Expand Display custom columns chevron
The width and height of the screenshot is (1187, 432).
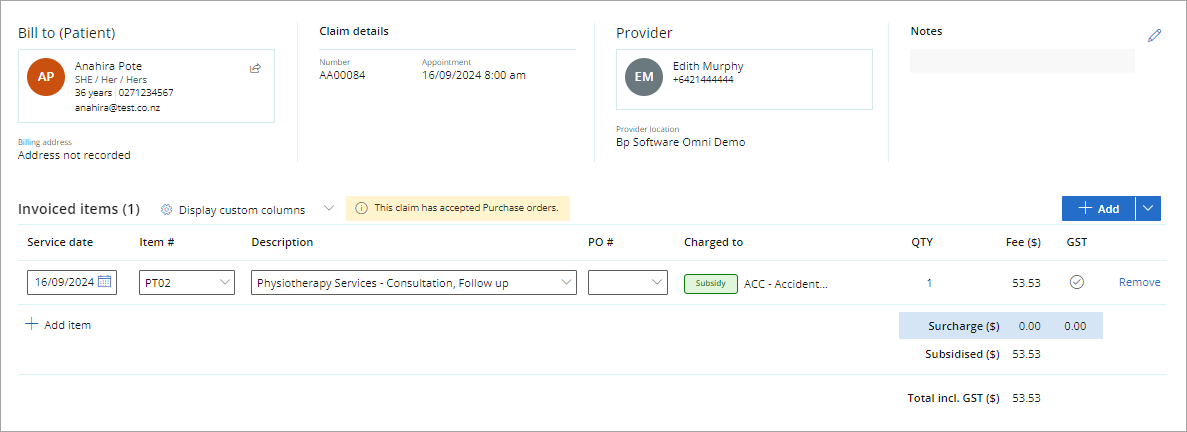pos(329,208)
